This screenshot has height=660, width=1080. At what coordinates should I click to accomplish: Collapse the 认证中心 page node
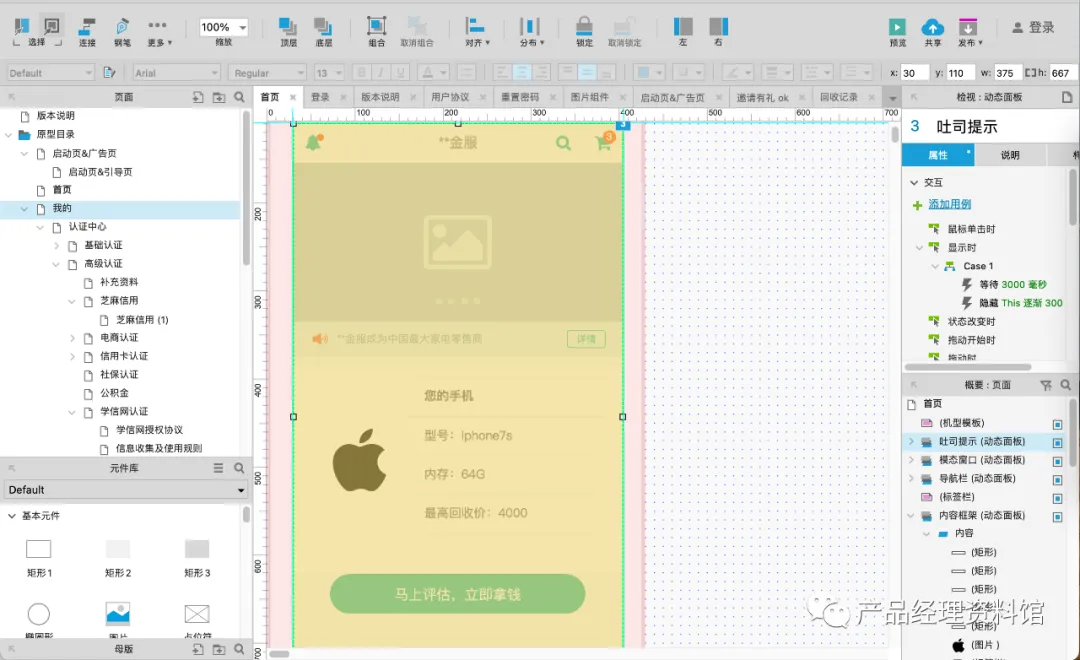pos(40,227)
